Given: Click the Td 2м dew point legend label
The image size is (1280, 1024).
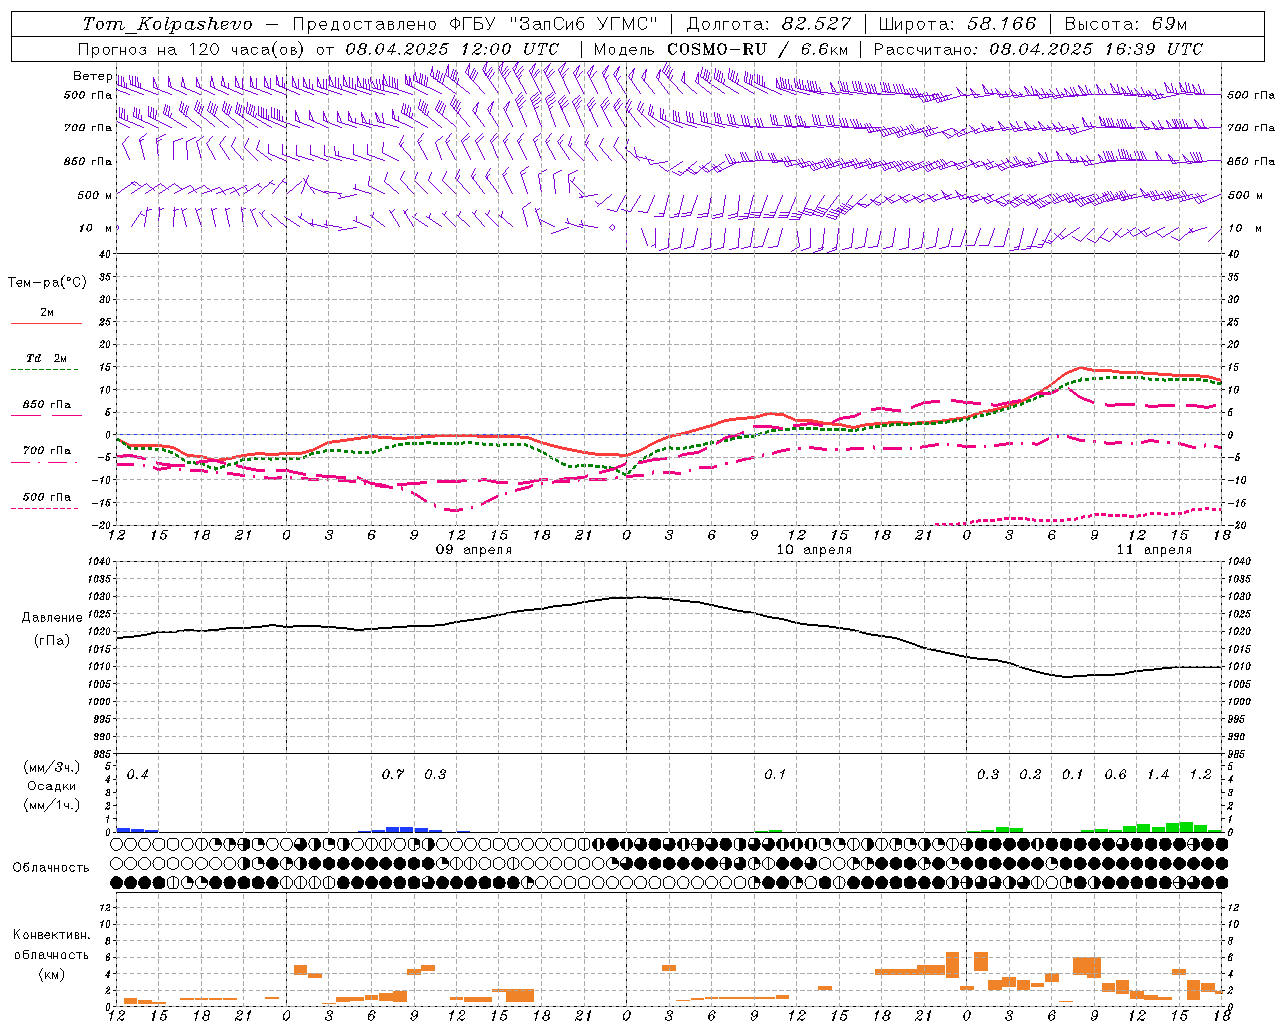Looking at the screenshot, I should tap(47, 358).
